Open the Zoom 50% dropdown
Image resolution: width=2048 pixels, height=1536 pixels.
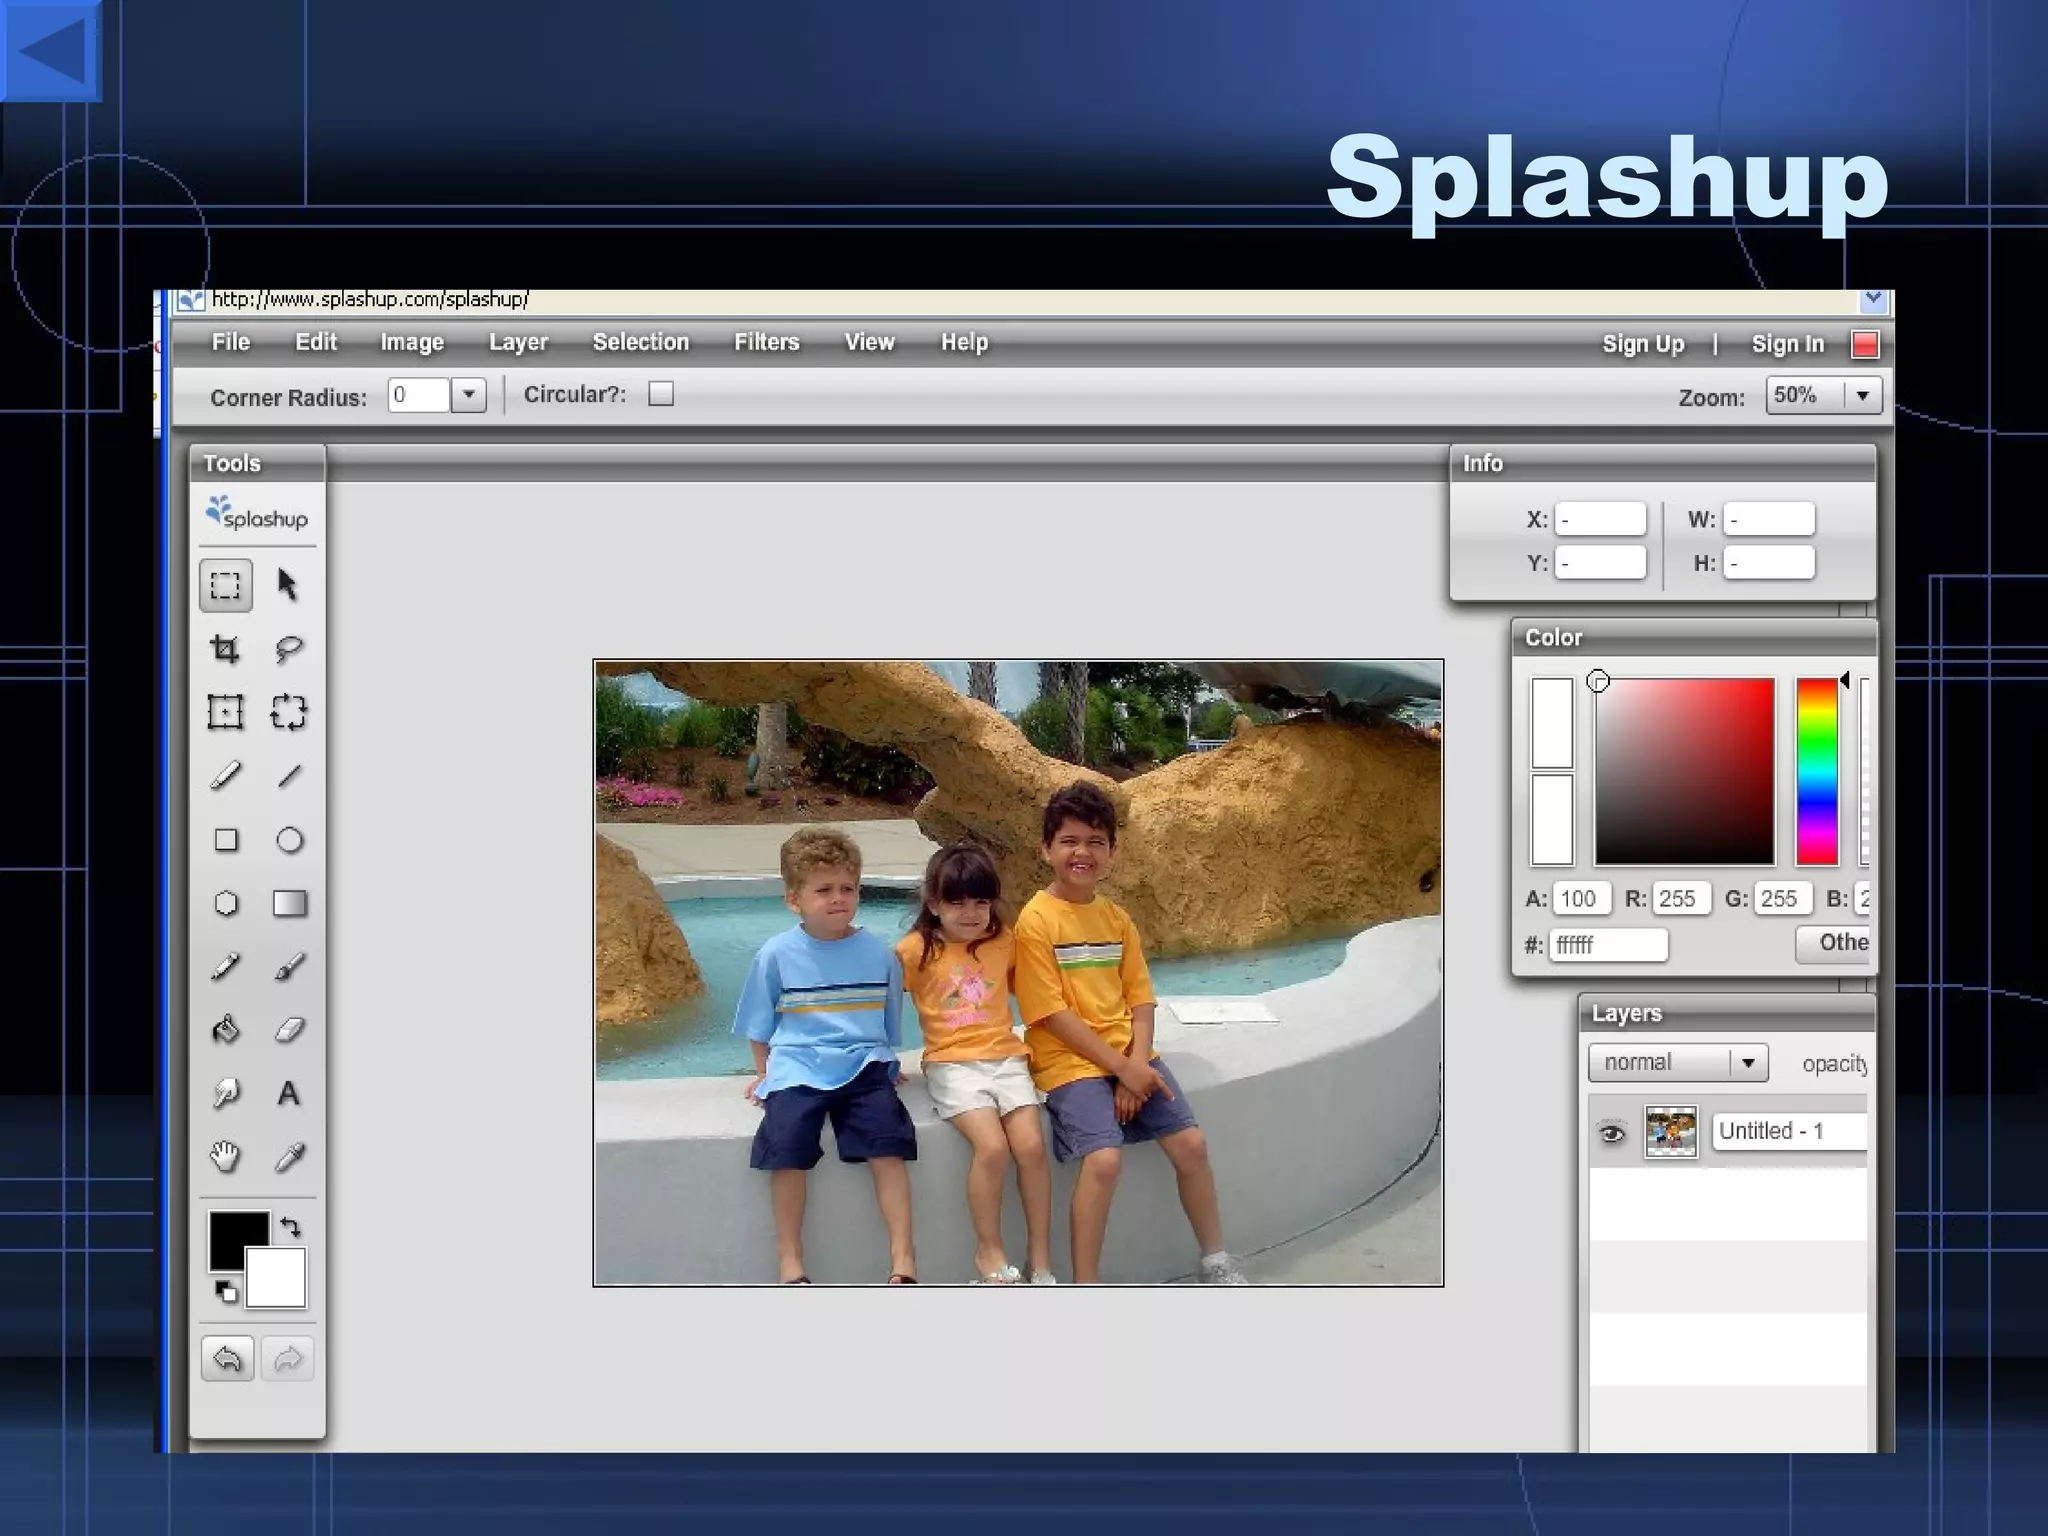click(1862, 395)
